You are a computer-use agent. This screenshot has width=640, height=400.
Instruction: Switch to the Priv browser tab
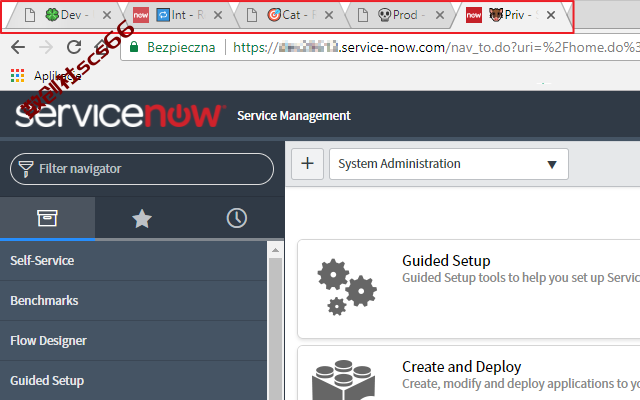coord(511,16)
